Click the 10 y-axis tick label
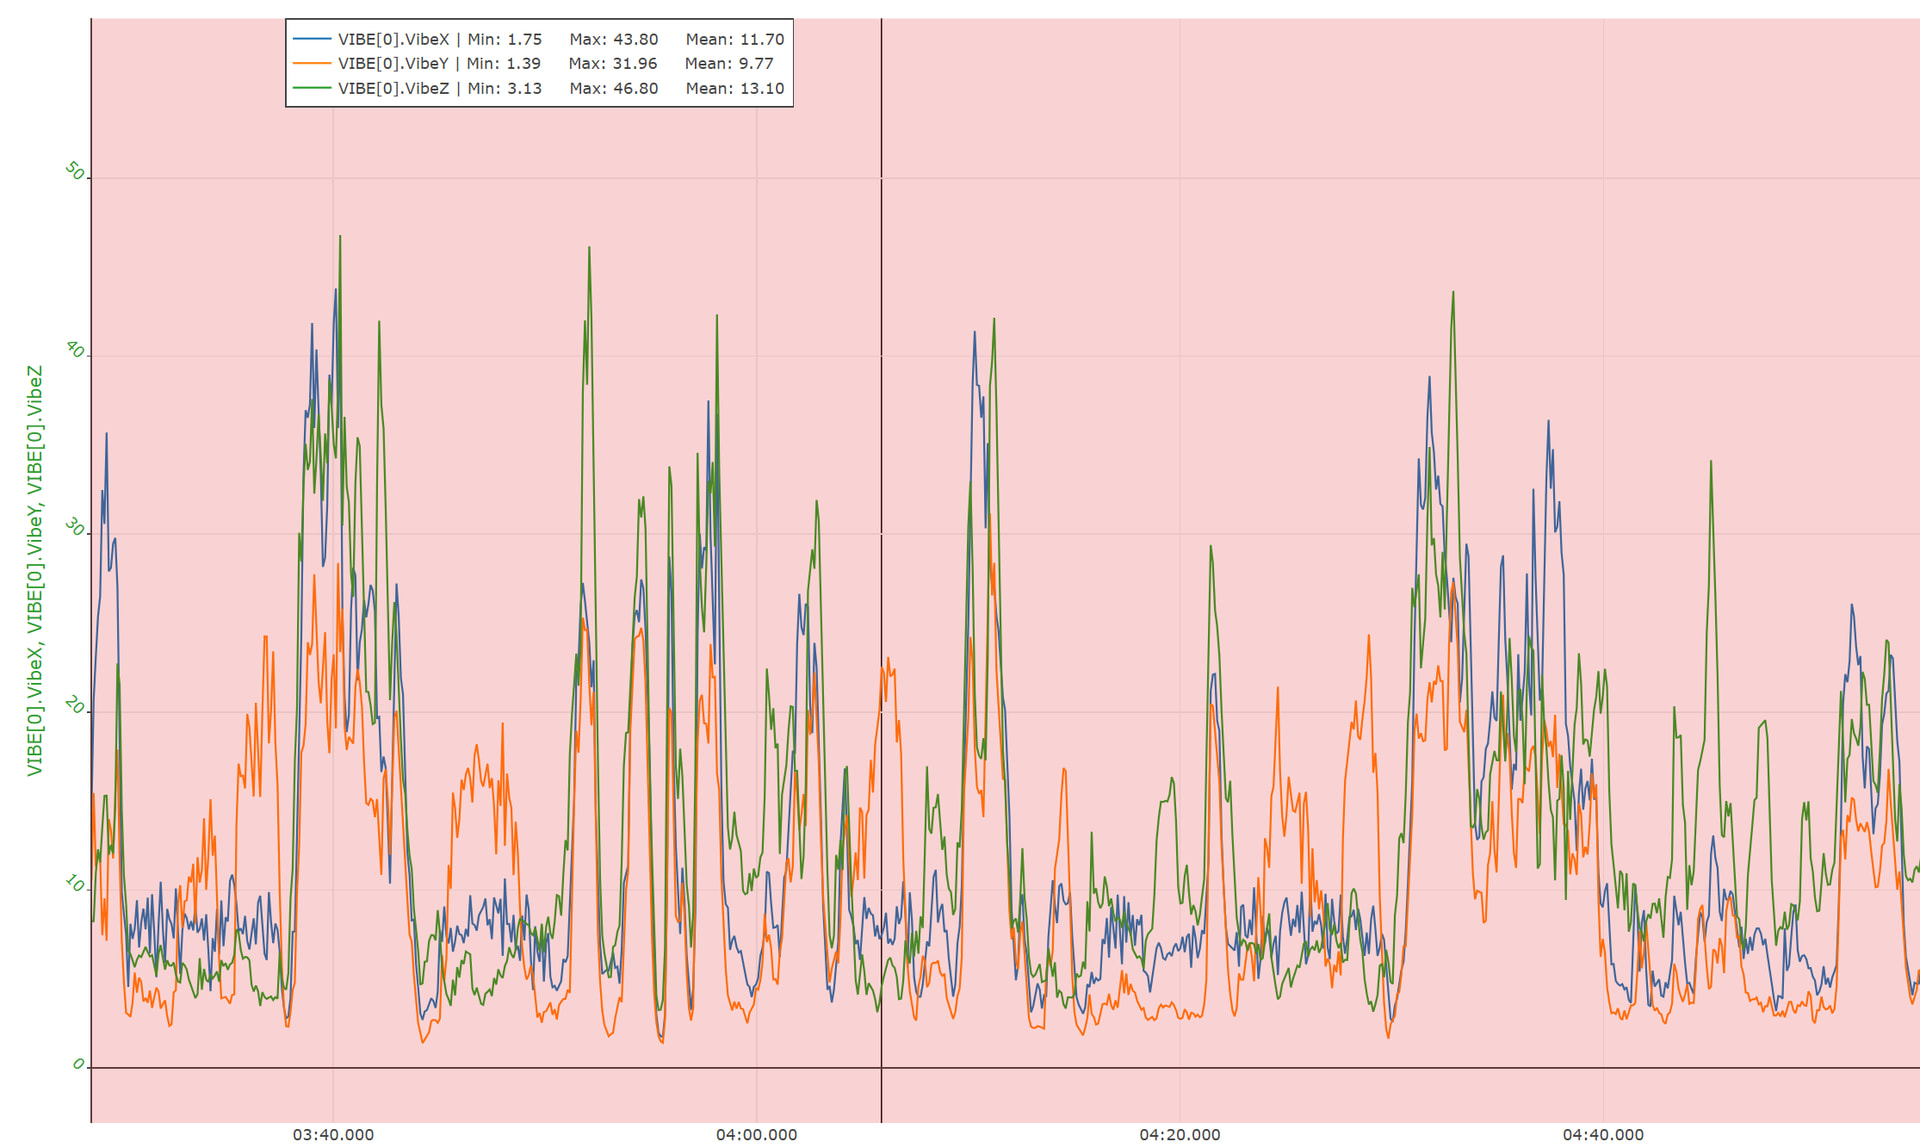 click(x=74, y=883)
